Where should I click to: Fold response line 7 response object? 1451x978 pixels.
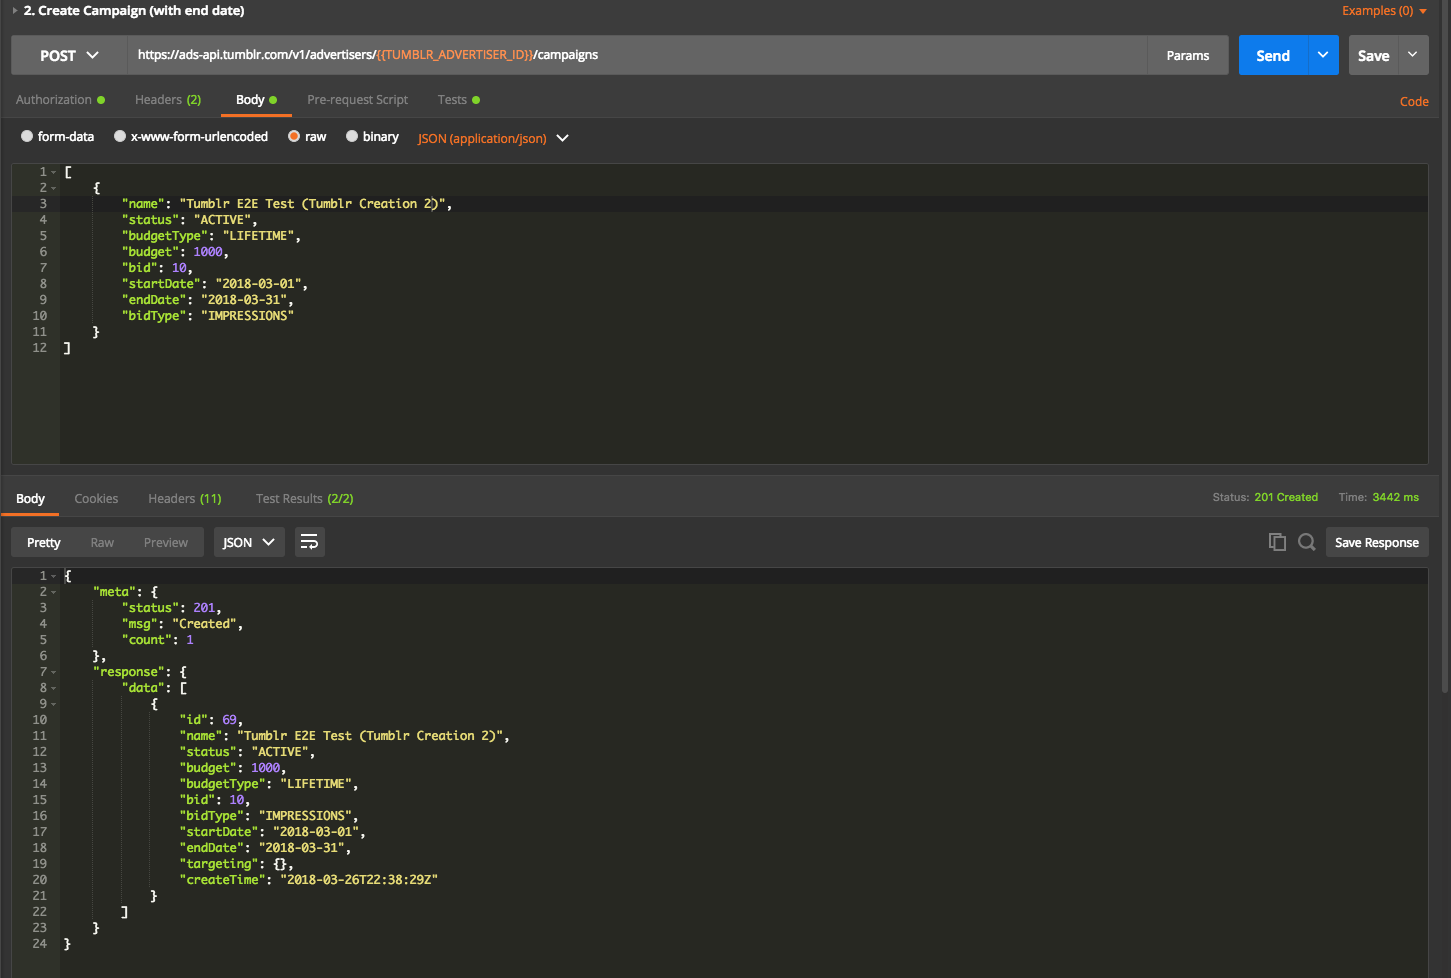coord(54,672)
